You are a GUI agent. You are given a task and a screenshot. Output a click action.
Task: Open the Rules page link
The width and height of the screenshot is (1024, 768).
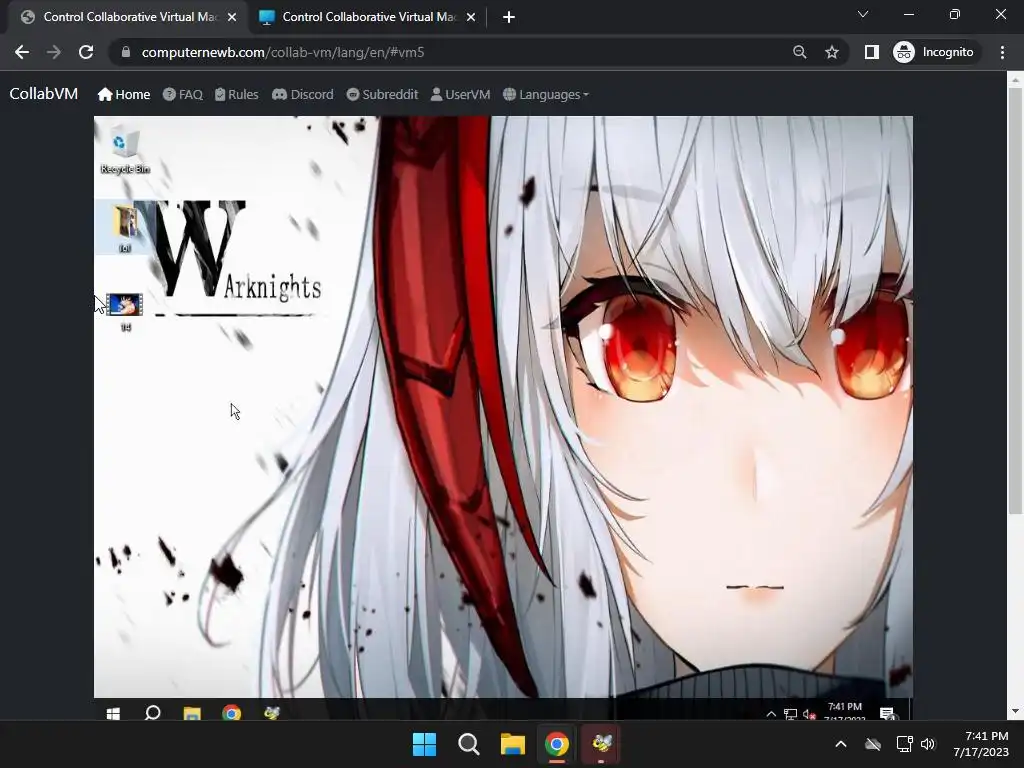click(236, 95)
